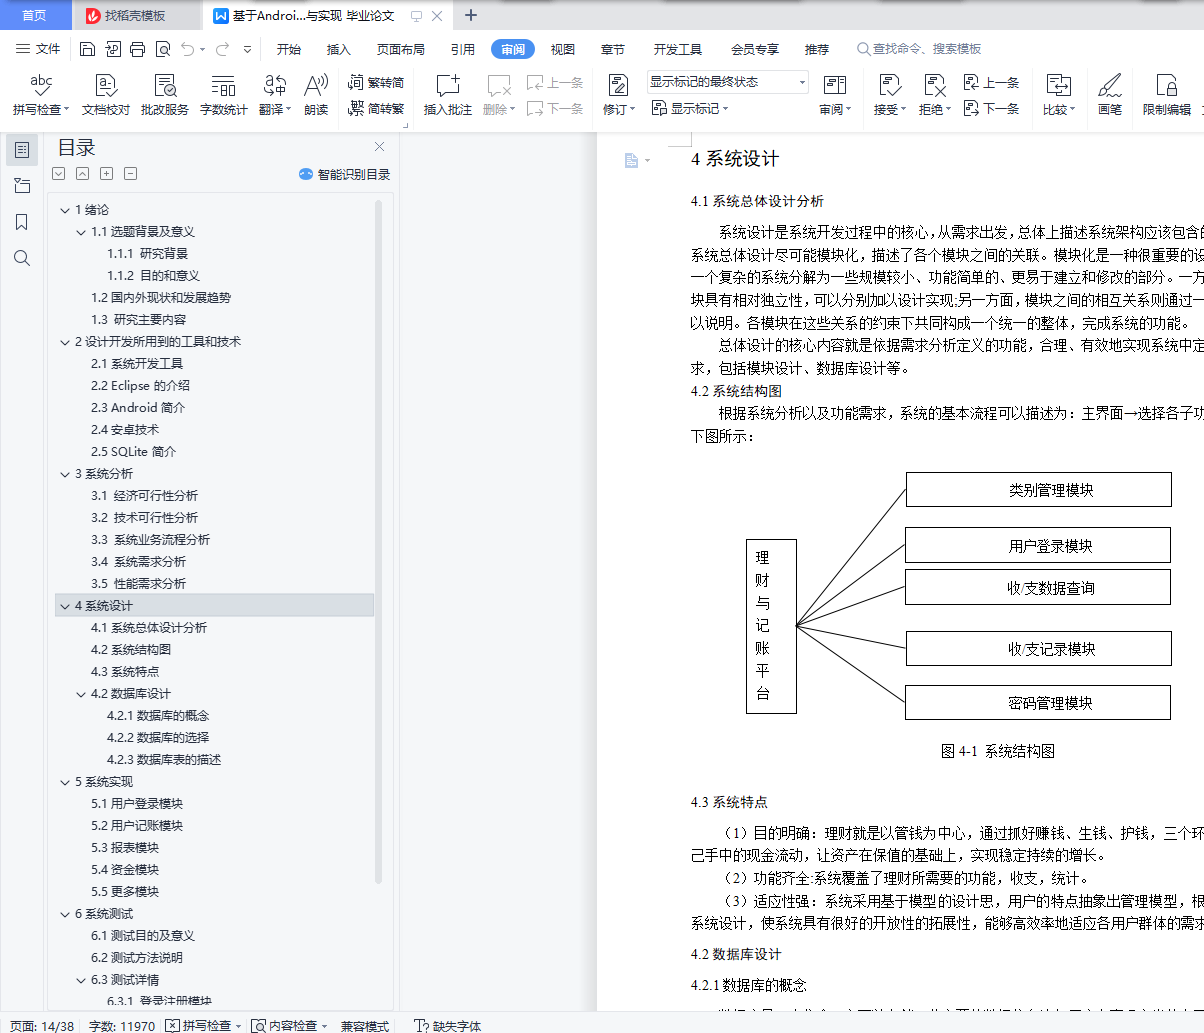Click the Redo arrow icon

(221, 49)
